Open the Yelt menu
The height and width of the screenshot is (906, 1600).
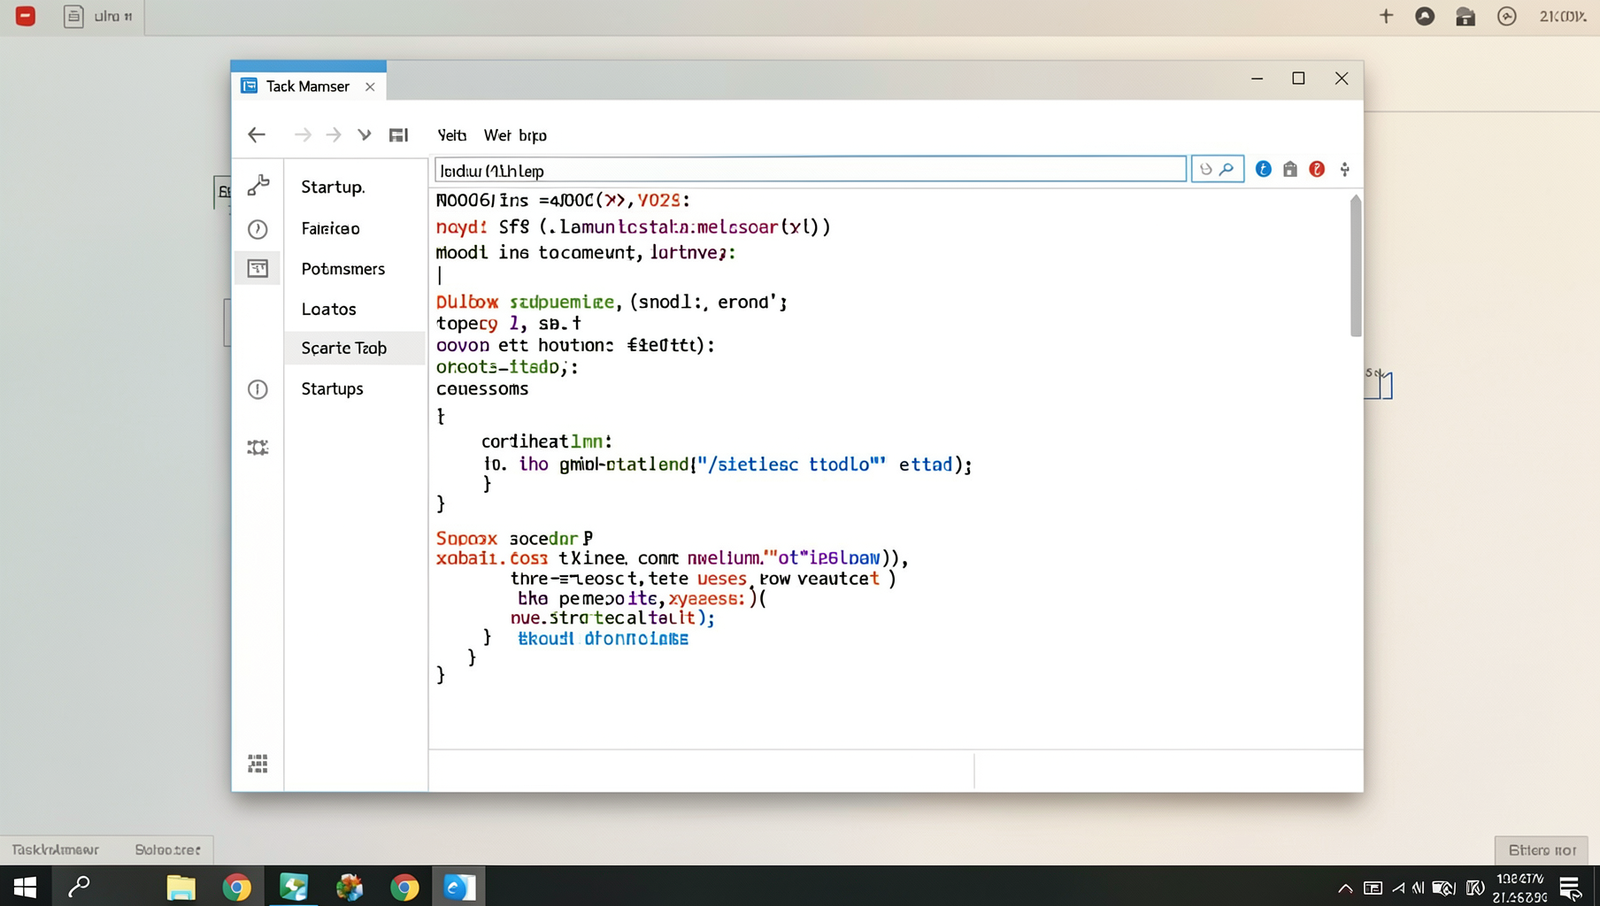pyautogui.click(x=452, y=135)
